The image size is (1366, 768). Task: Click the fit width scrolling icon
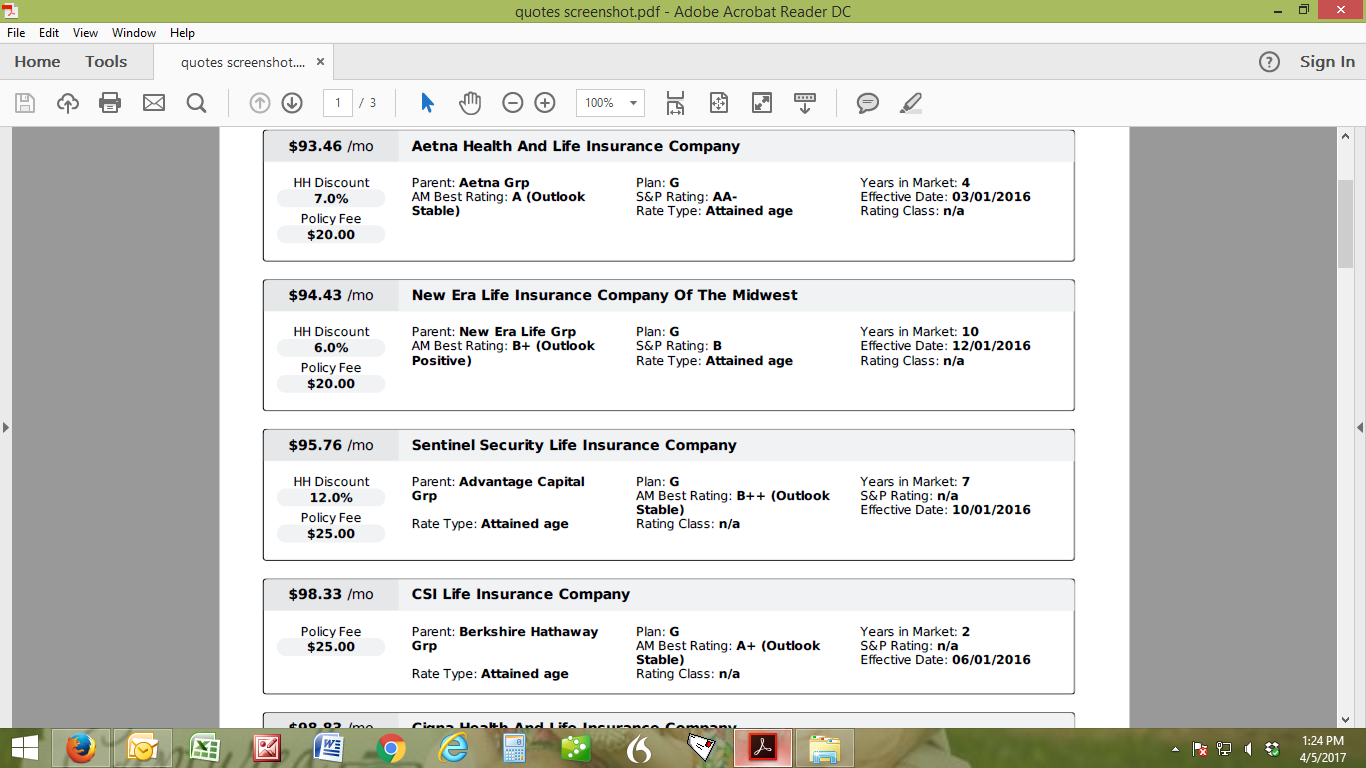coord(675,102)
